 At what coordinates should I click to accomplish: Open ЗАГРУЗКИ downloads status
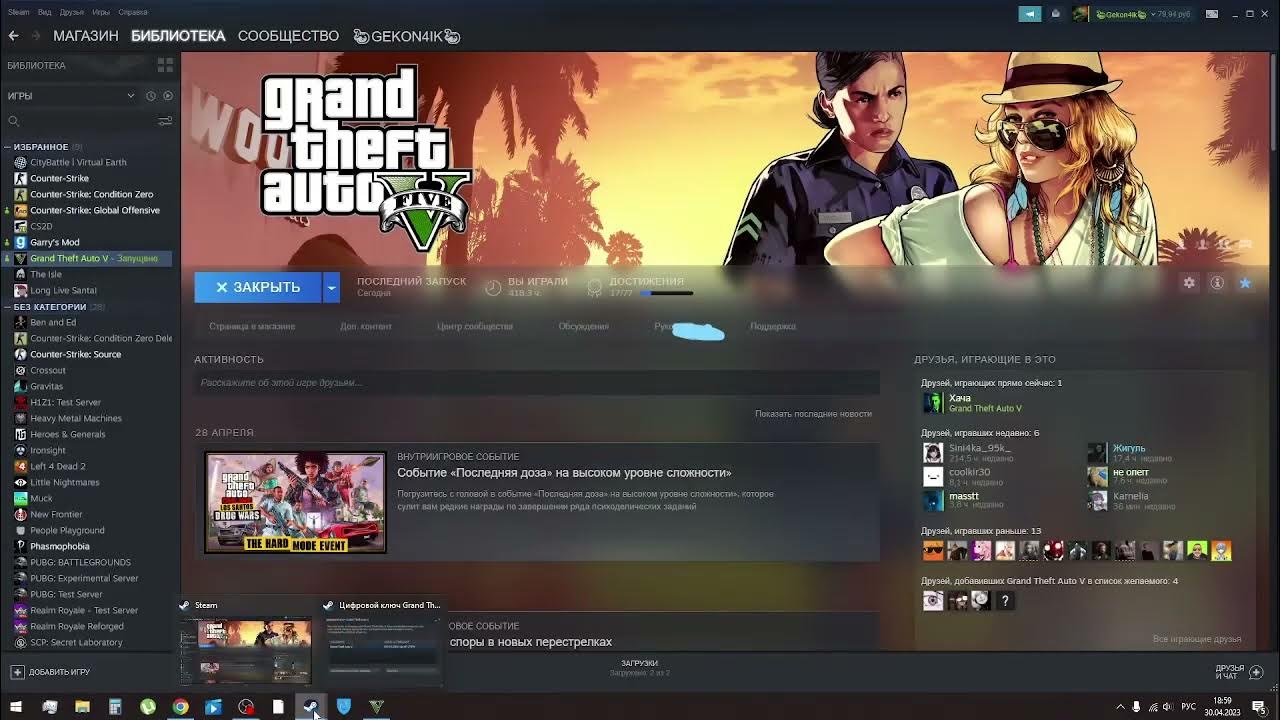click(x=639, y=667)
